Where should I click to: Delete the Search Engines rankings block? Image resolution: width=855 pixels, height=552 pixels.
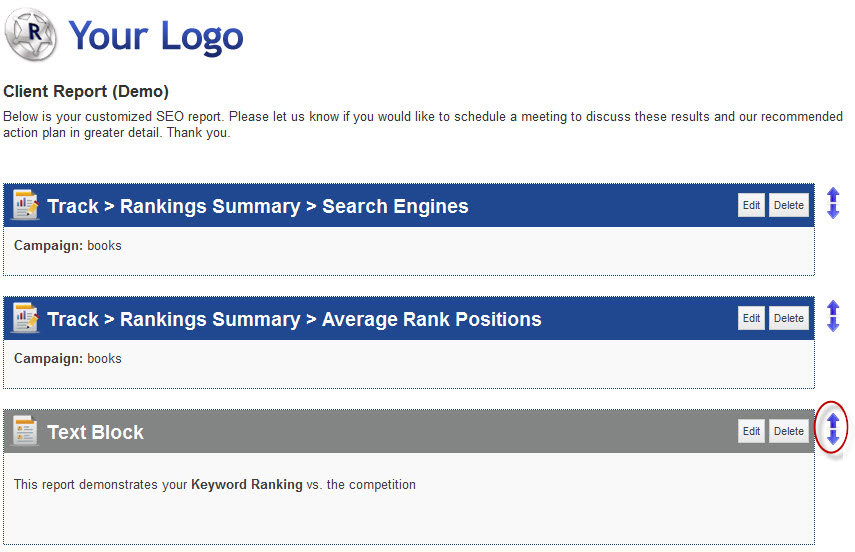[788, 205]
